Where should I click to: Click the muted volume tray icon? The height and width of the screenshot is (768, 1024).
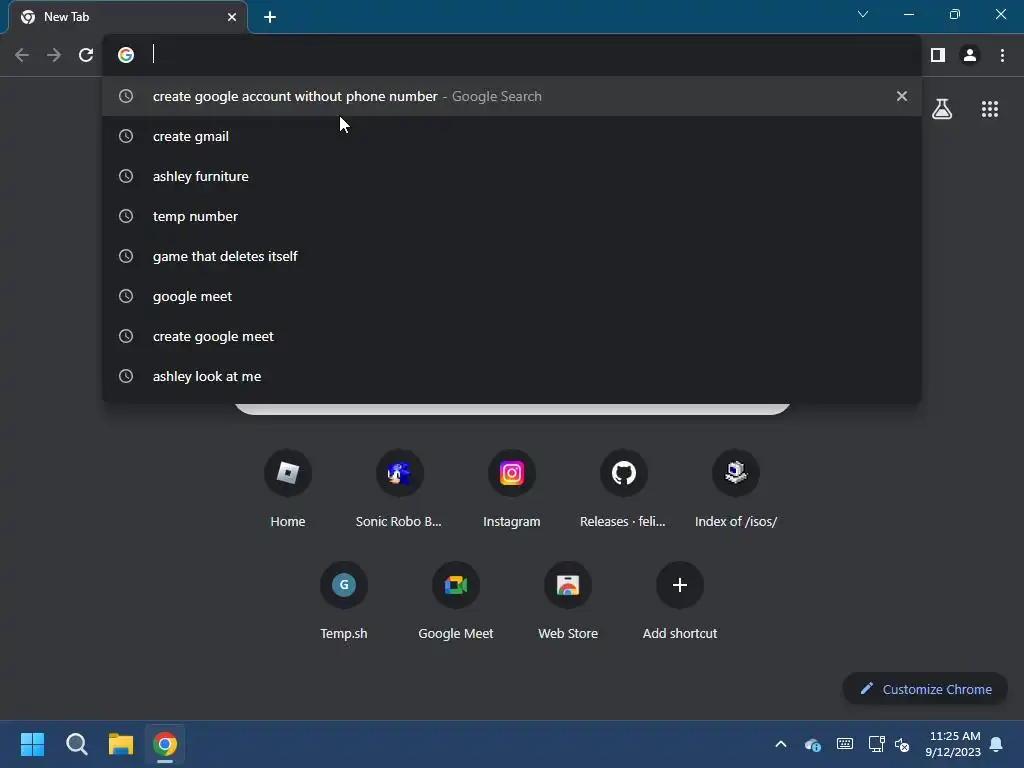[x=902, y=744]
